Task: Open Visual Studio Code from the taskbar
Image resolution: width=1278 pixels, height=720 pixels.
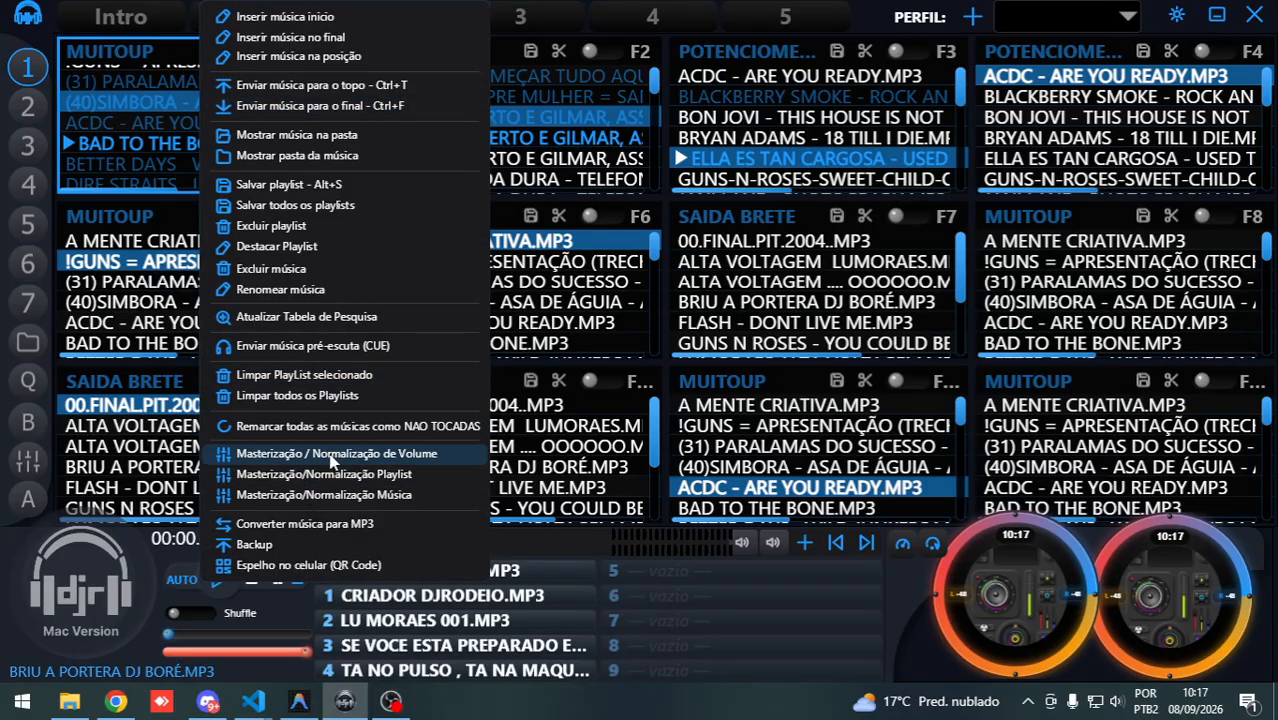Action: click(253, 701)
